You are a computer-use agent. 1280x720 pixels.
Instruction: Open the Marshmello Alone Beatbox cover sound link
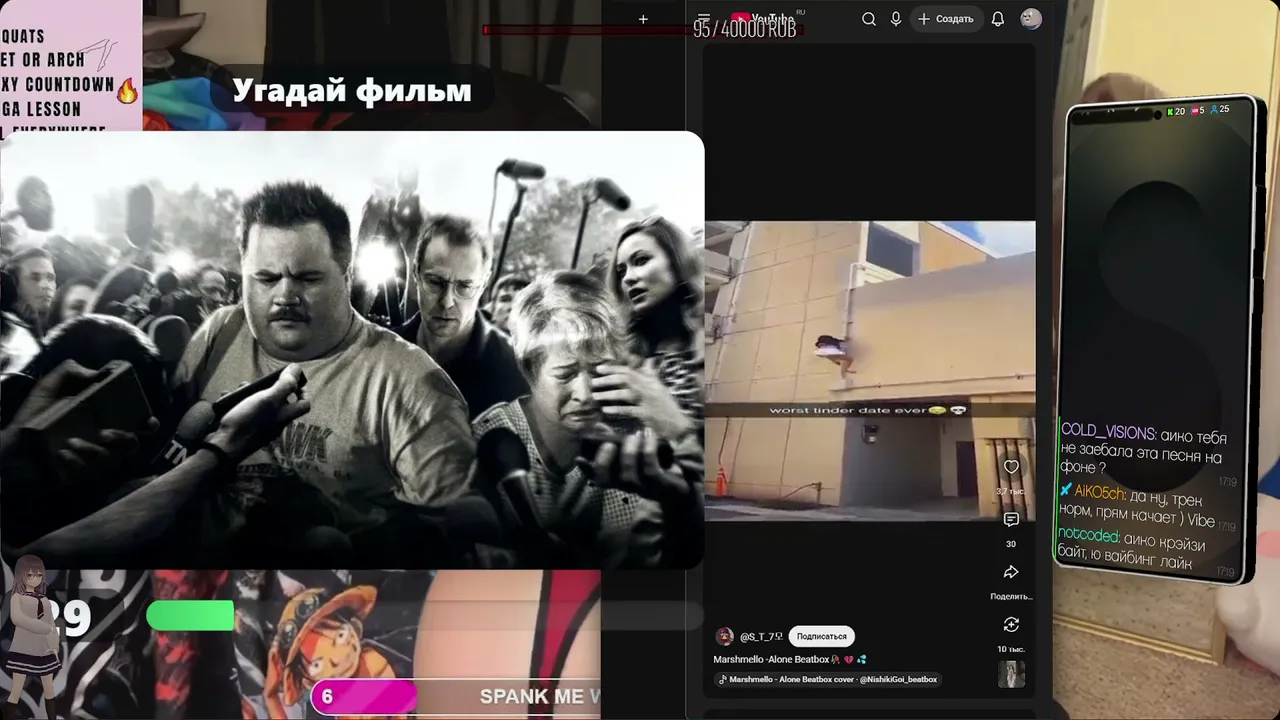pyautogui.click(x=828, y=680)
